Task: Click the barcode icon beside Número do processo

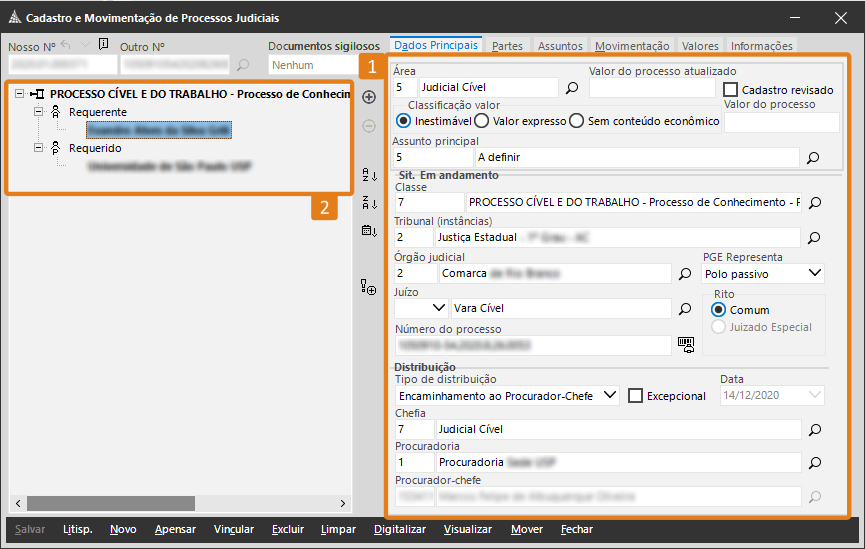Action: (685, 344)
